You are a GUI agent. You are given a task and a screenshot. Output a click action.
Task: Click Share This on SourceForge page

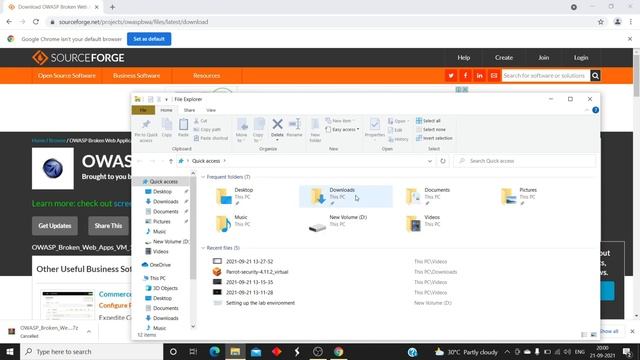(x=108, y=226)
